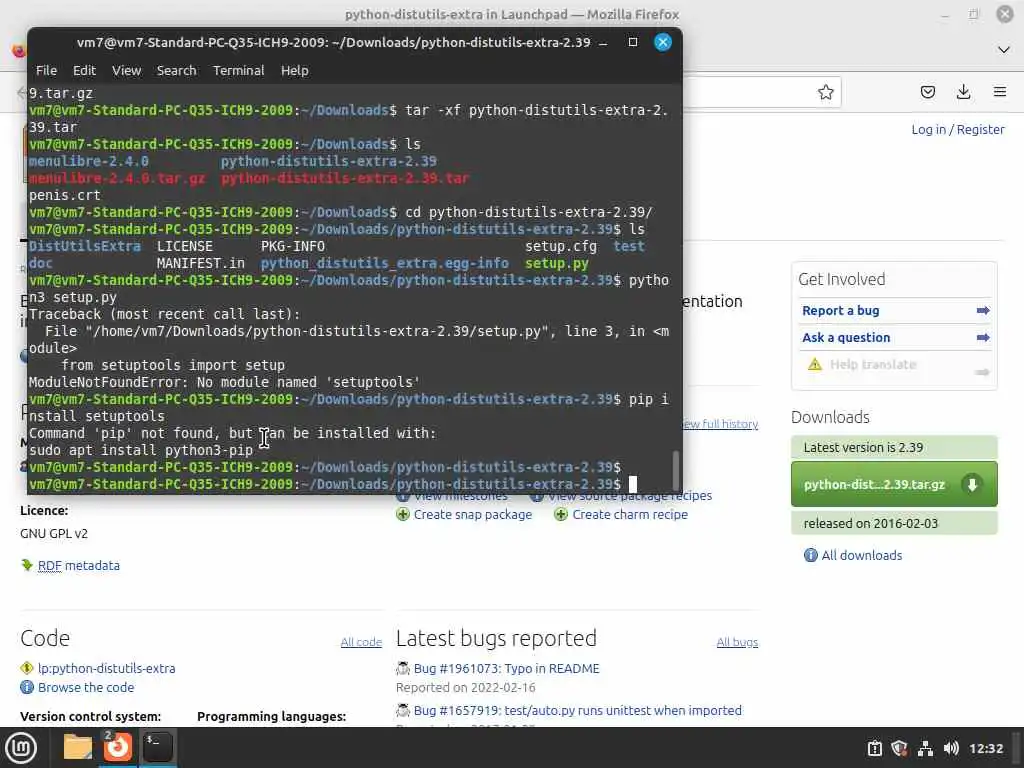Open the Terminal menu in the menubar
The image size is (1024, 768).
tap(238, 71)
